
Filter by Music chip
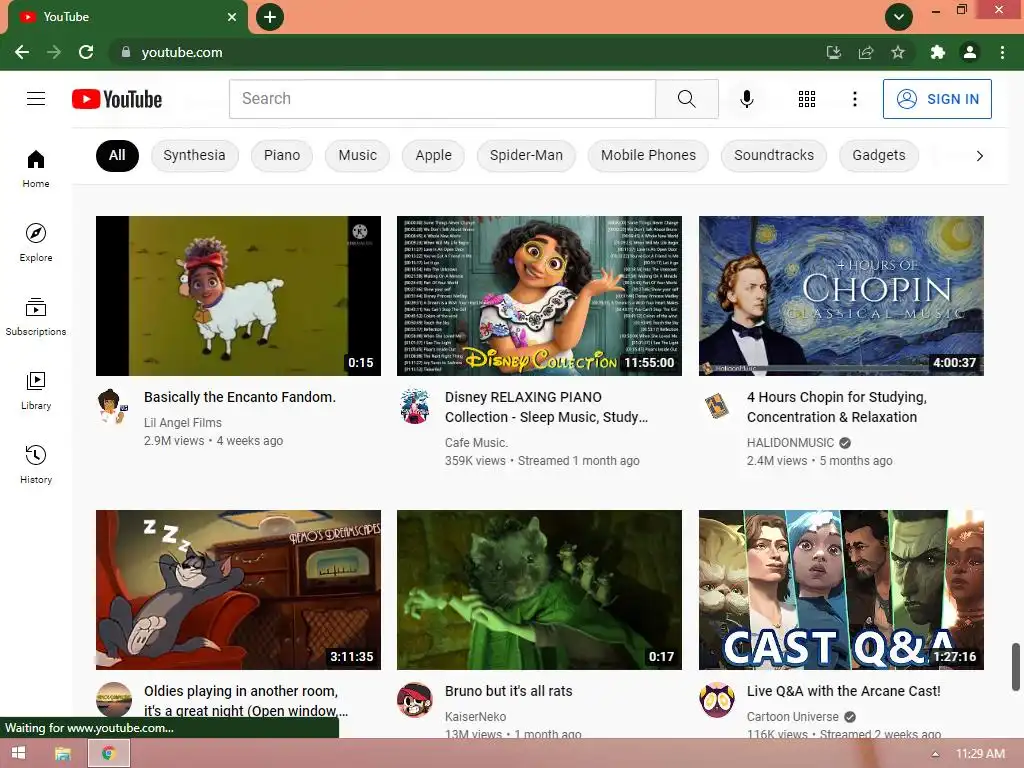[x=357, y=155]
